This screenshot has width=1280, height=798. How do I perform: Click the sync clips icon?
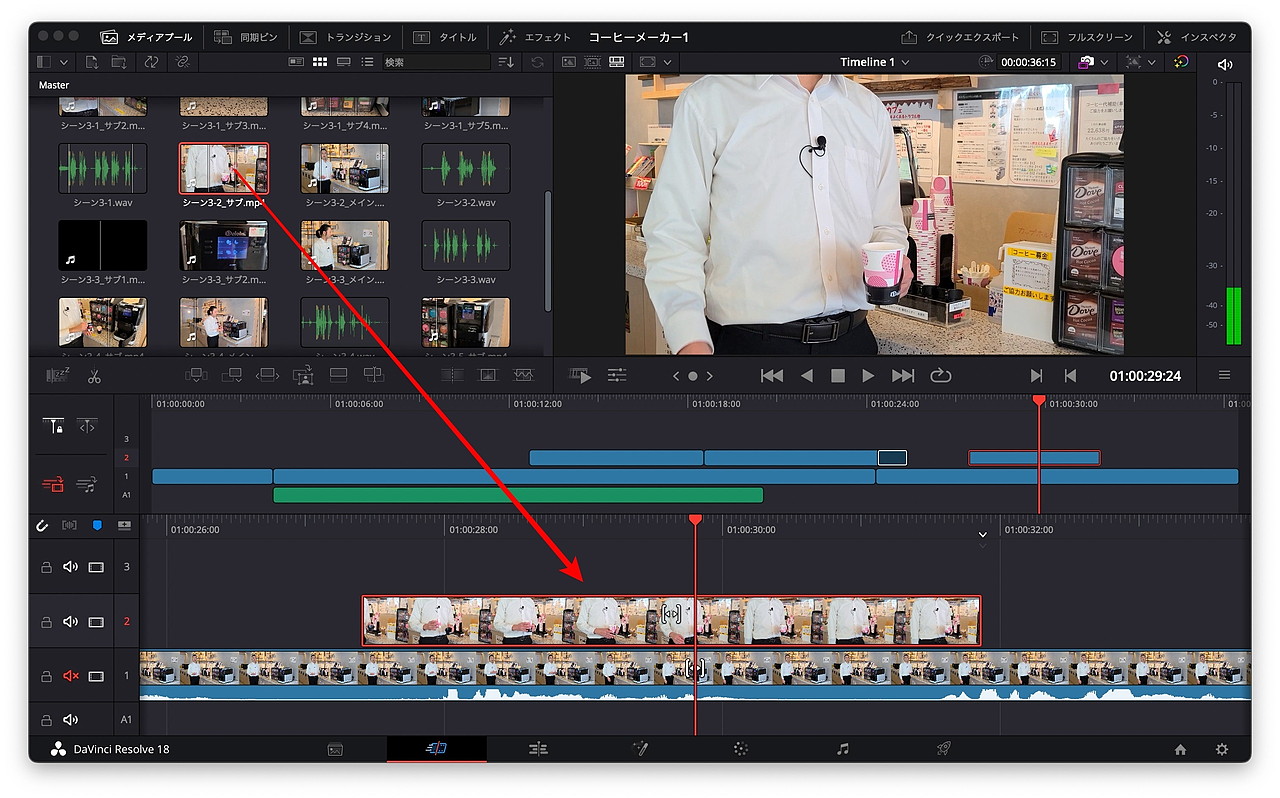coord(151,62)
